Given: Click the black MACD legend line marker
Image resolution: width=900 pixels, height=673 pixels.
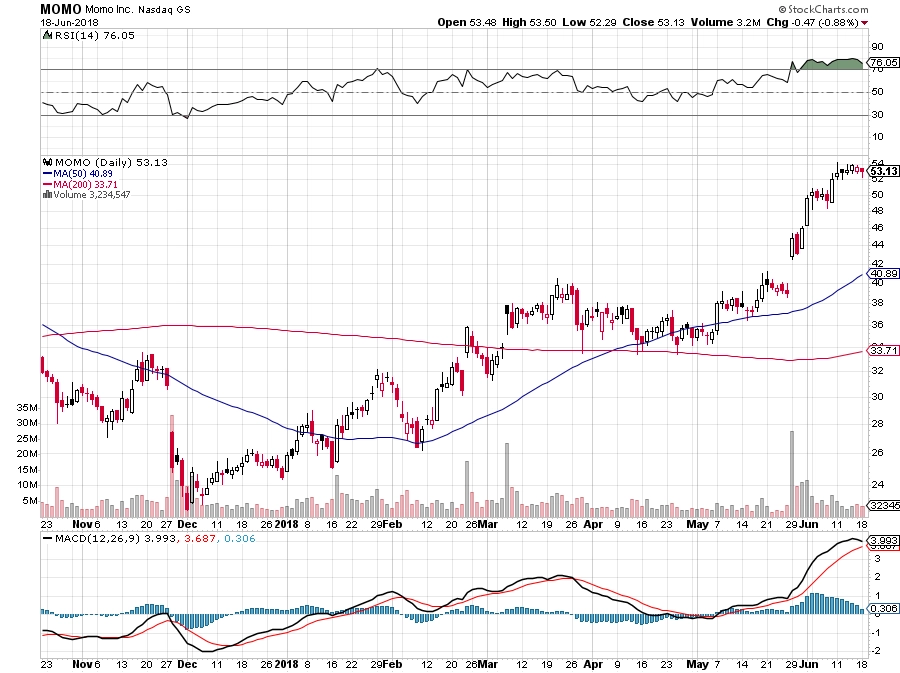Looking at the screenshot, I should click(x=48, y=539).
